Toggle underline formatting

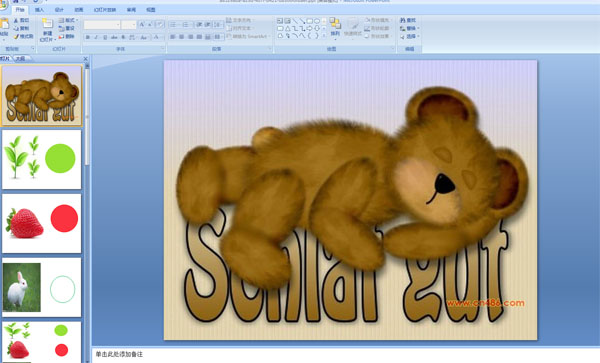pyautogui.click(x=105, y=37)
